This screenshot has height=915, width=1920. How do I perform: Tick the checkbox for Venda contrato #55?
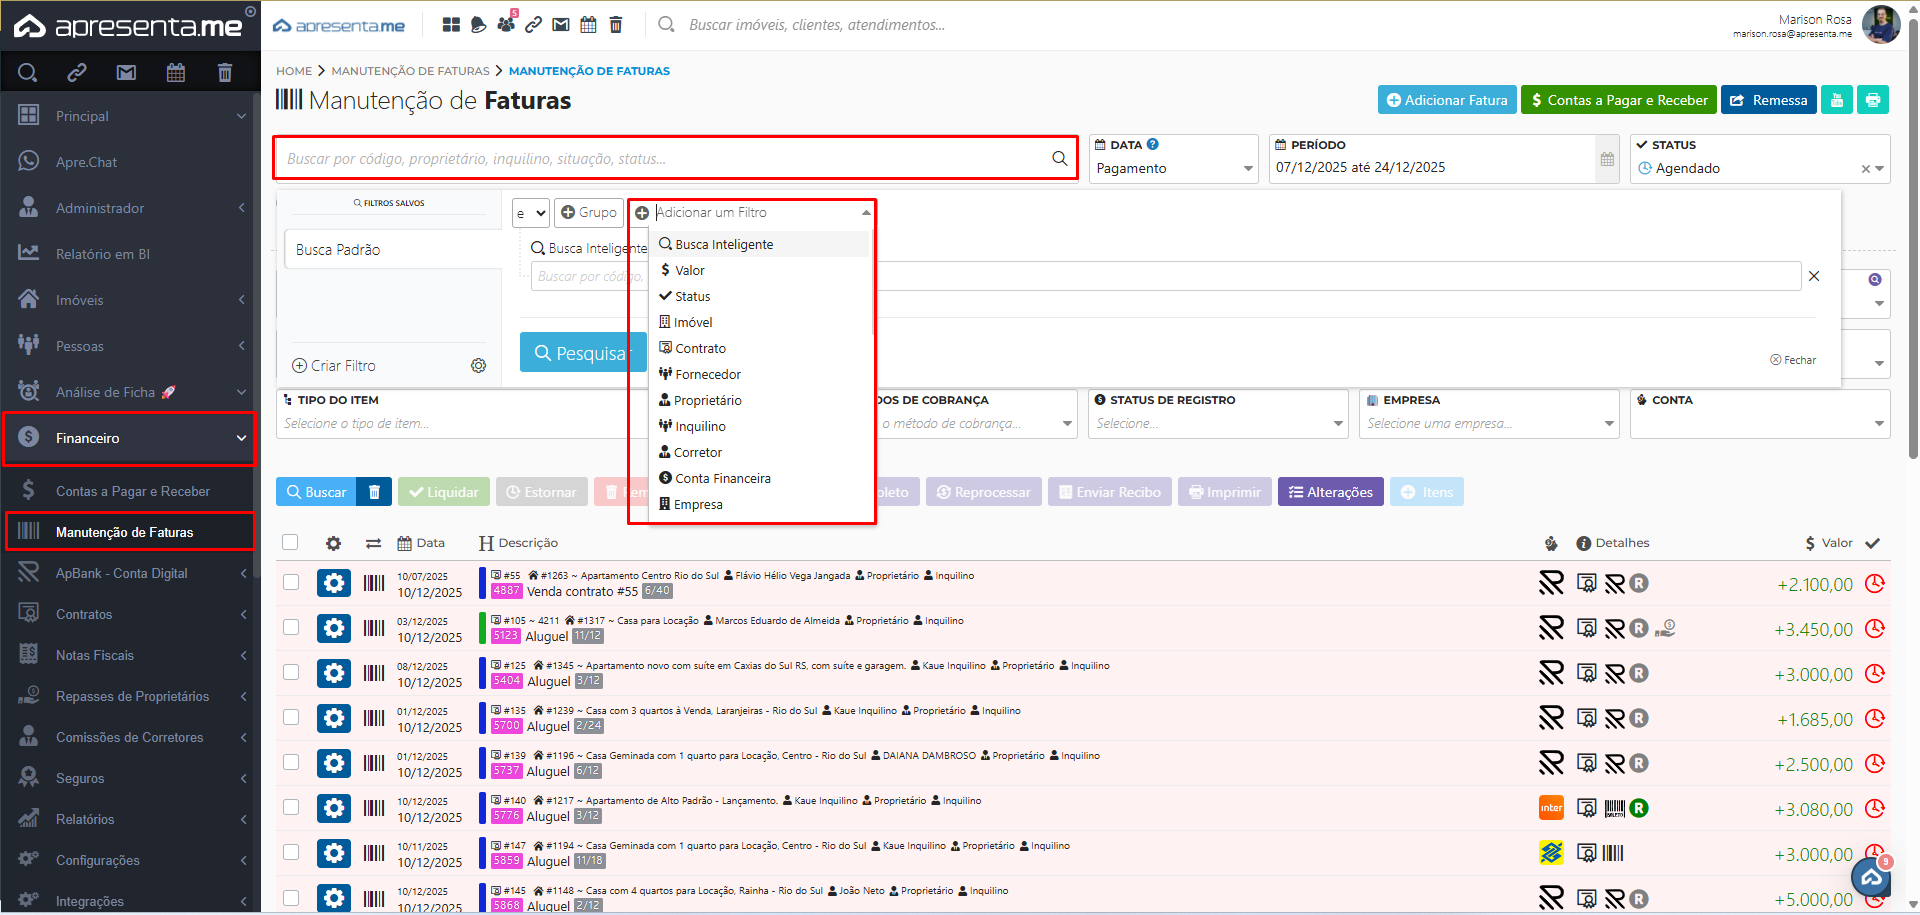291,582
